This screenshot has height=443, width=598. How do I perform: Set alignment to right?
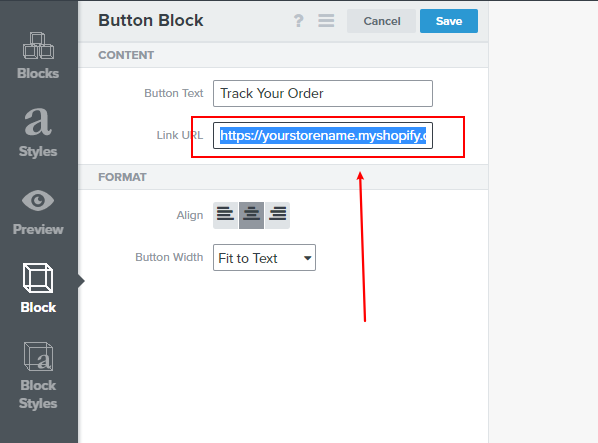coord(277,215)
